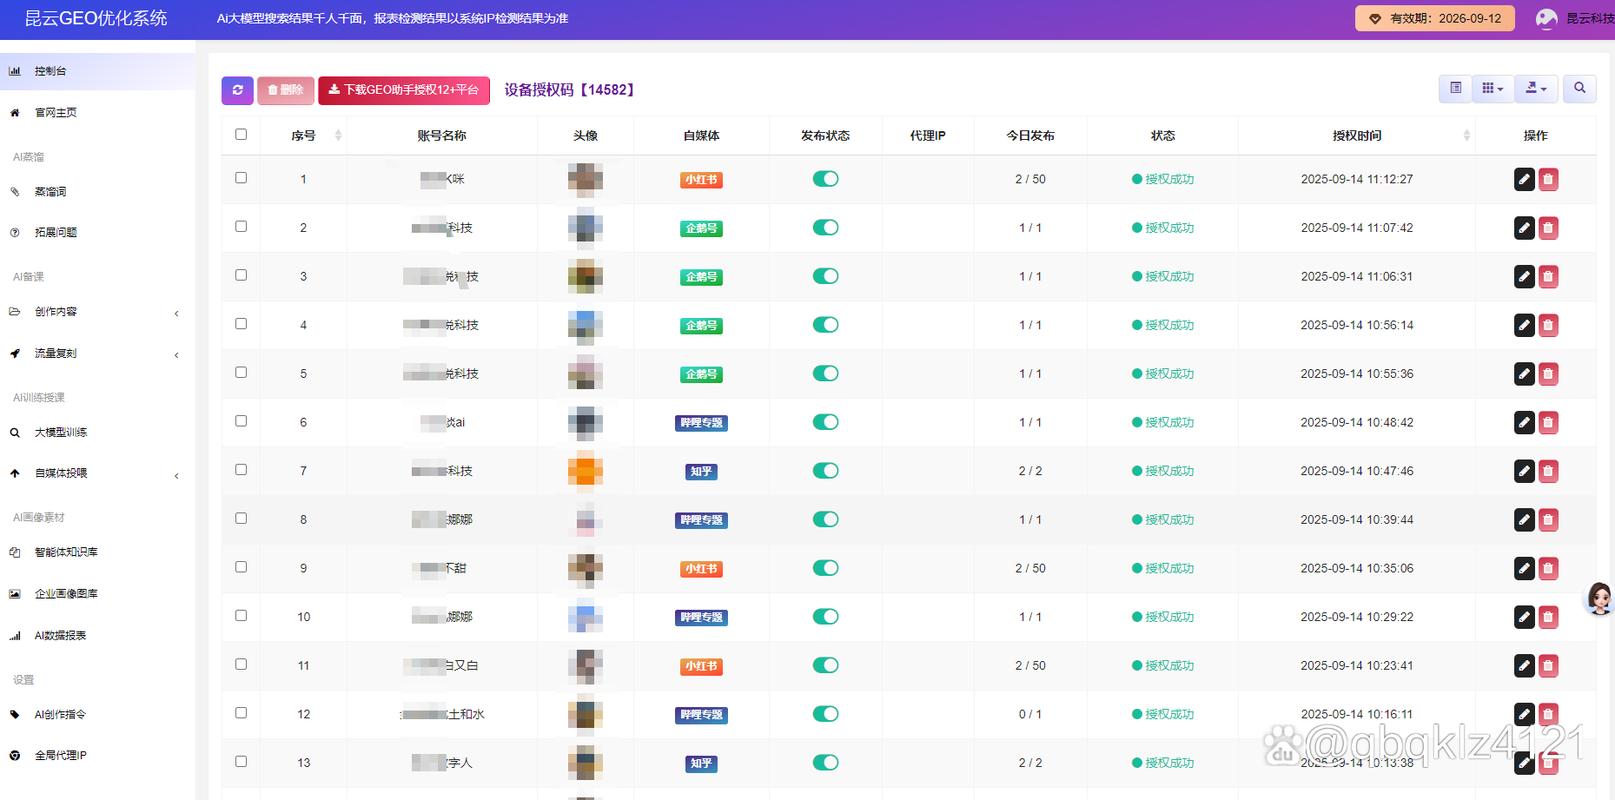Turn off publish status switch in row 12
Screen dimensions: 1615x800
(x=825, y=714)
